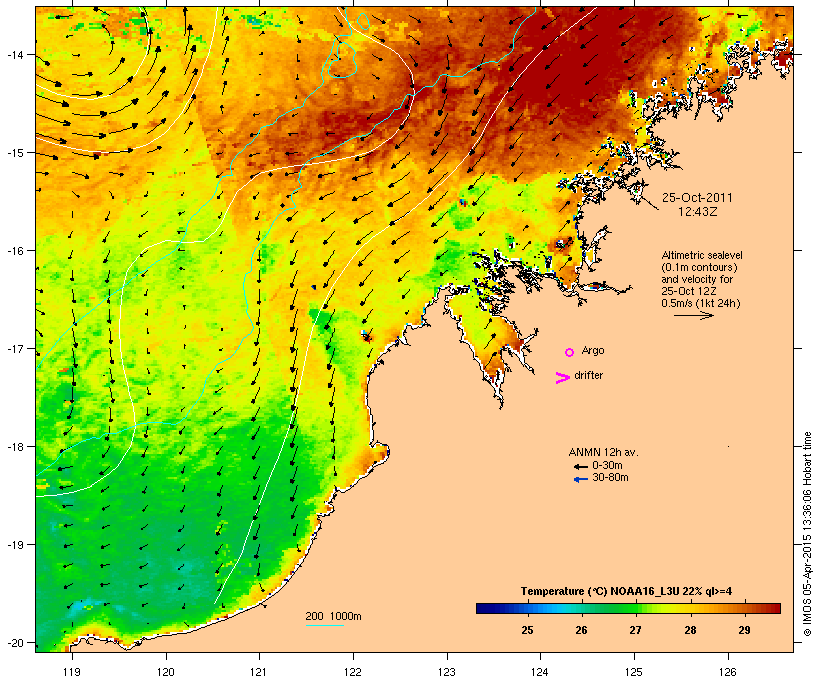Click the dark blue end of the colorbar

tap(482, 608)
